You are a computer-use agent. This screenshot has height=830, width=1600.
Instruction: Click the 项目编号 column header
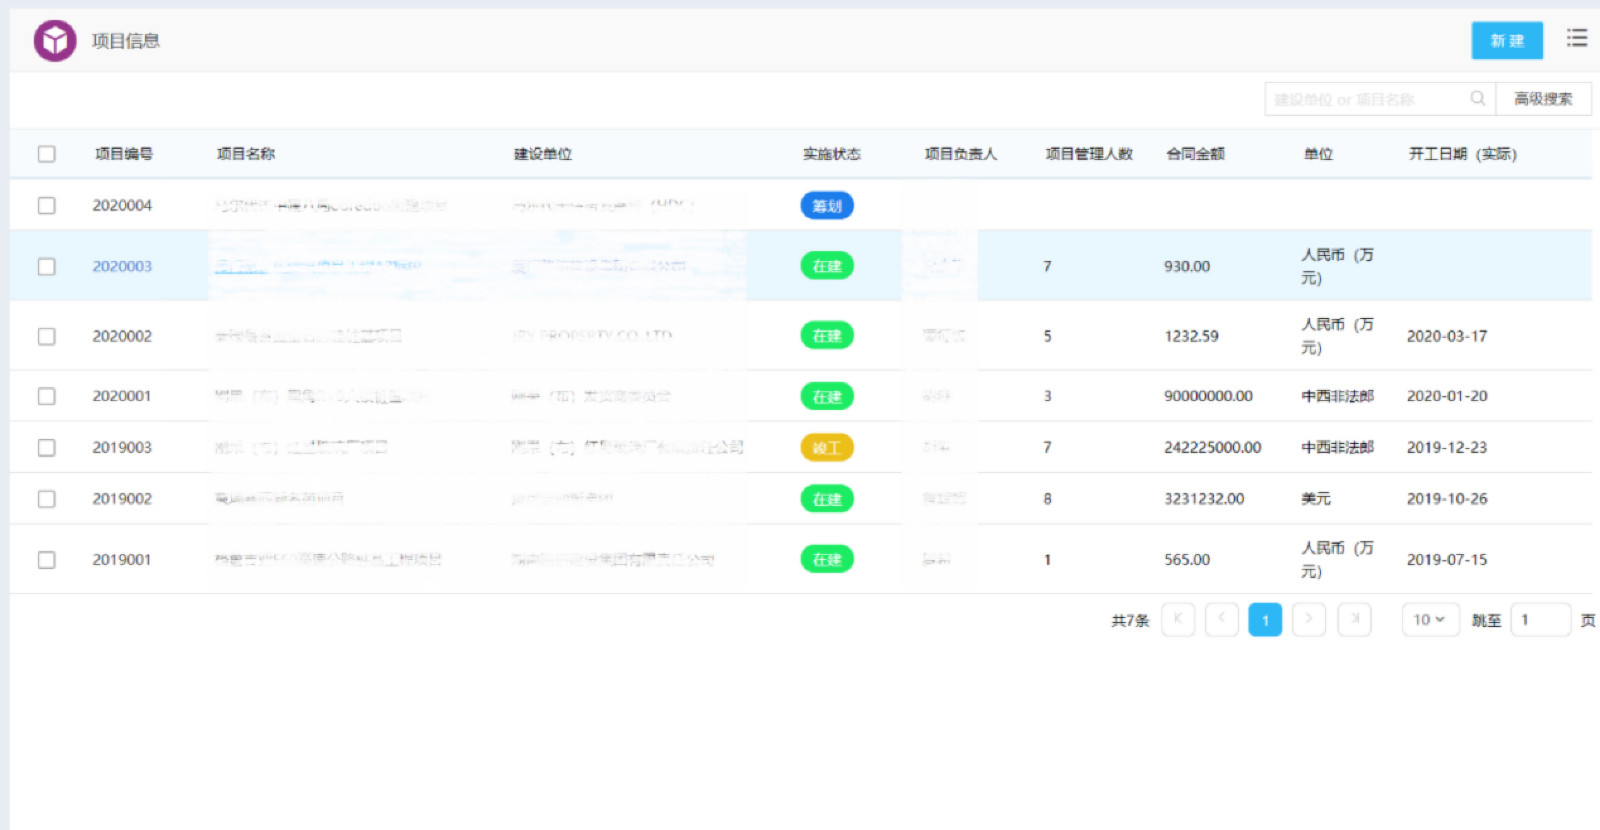coord(124,154)
